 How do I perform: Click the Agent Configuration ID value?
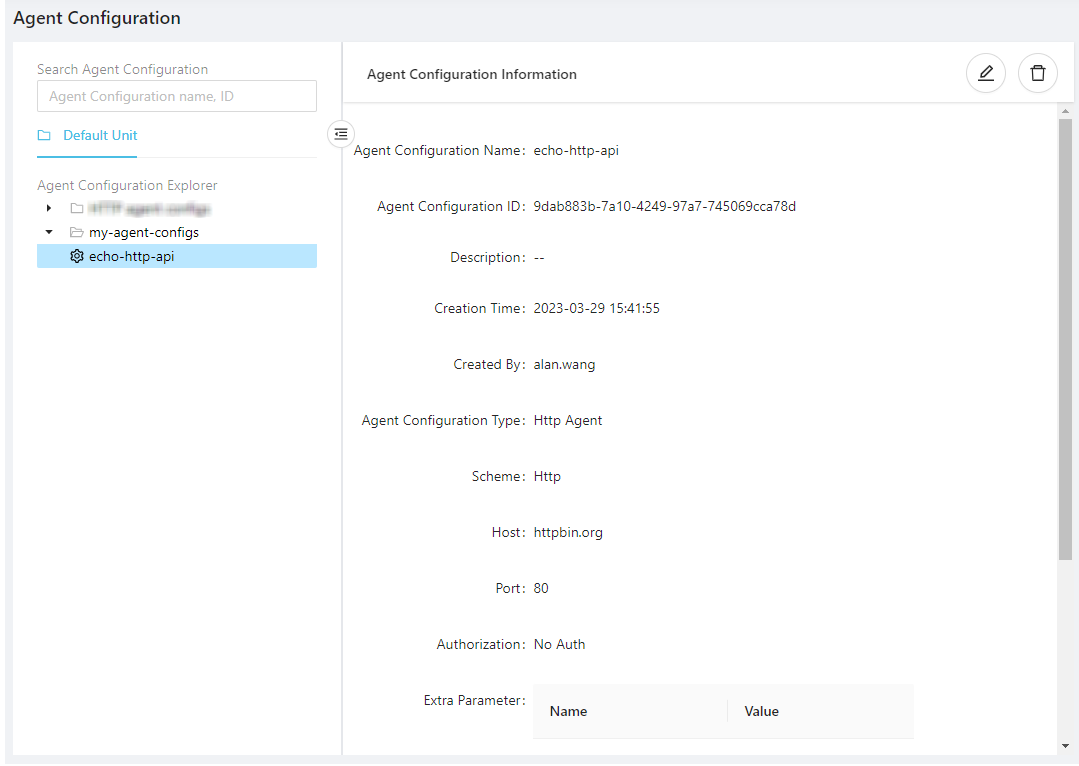[664, 207]
